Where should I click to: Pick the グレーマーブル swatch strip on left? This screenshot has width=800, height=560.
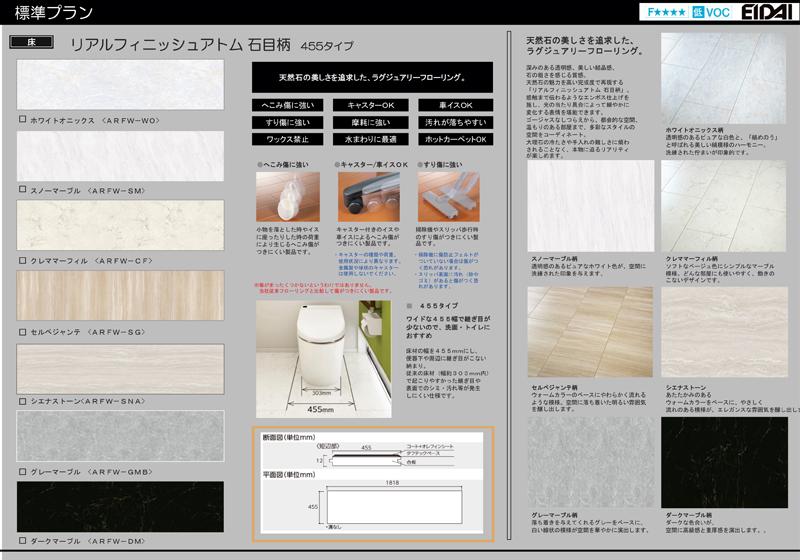(120, 437)
